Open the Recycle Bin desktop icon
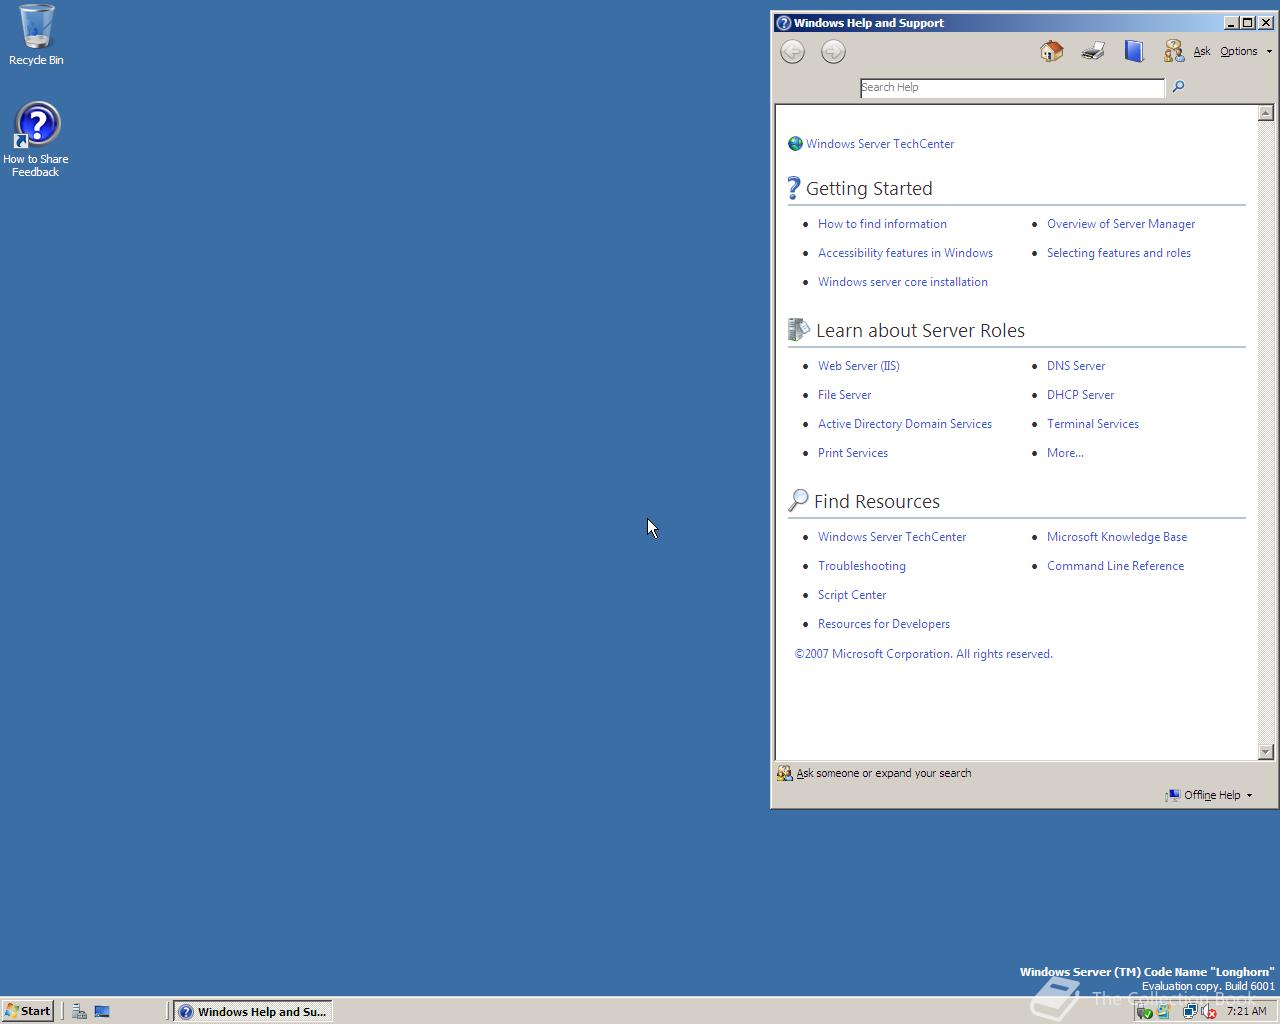Viewport: 1280px width, 1024px height. pyautogui.click(x=36, y=35)
